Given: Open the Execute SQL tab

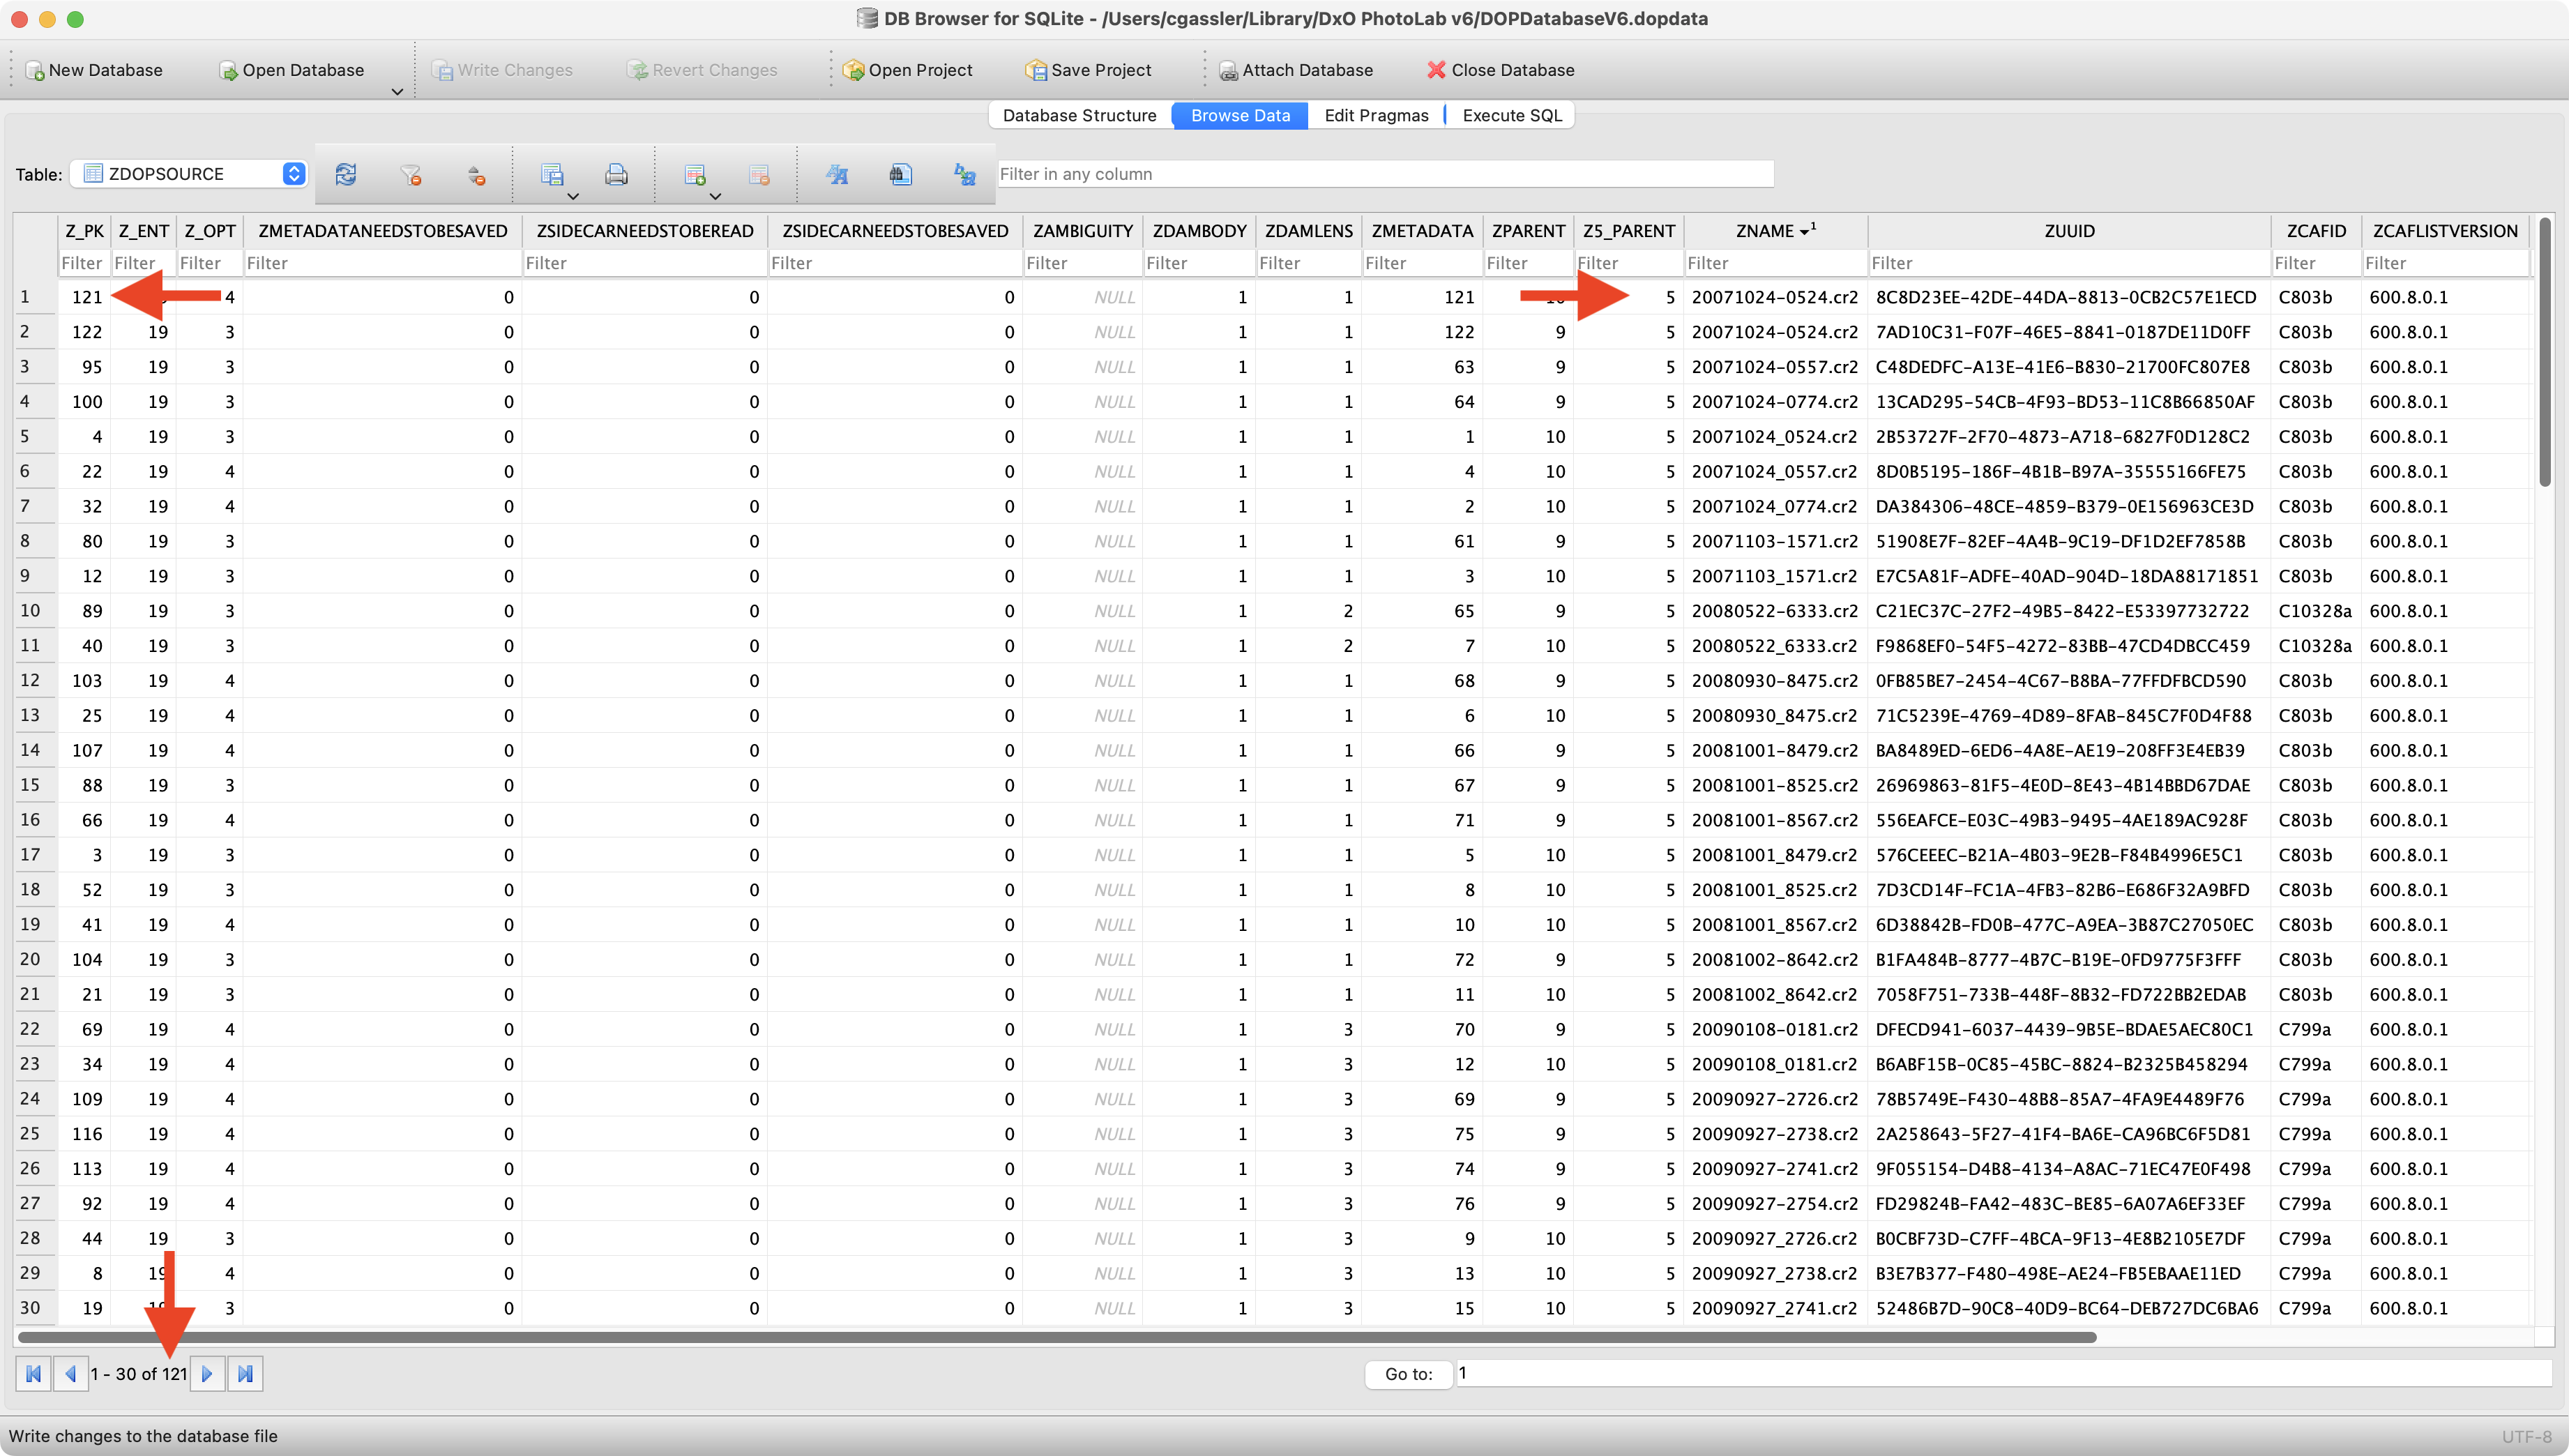Looking at the screenshot, I should coord(1511,115).
